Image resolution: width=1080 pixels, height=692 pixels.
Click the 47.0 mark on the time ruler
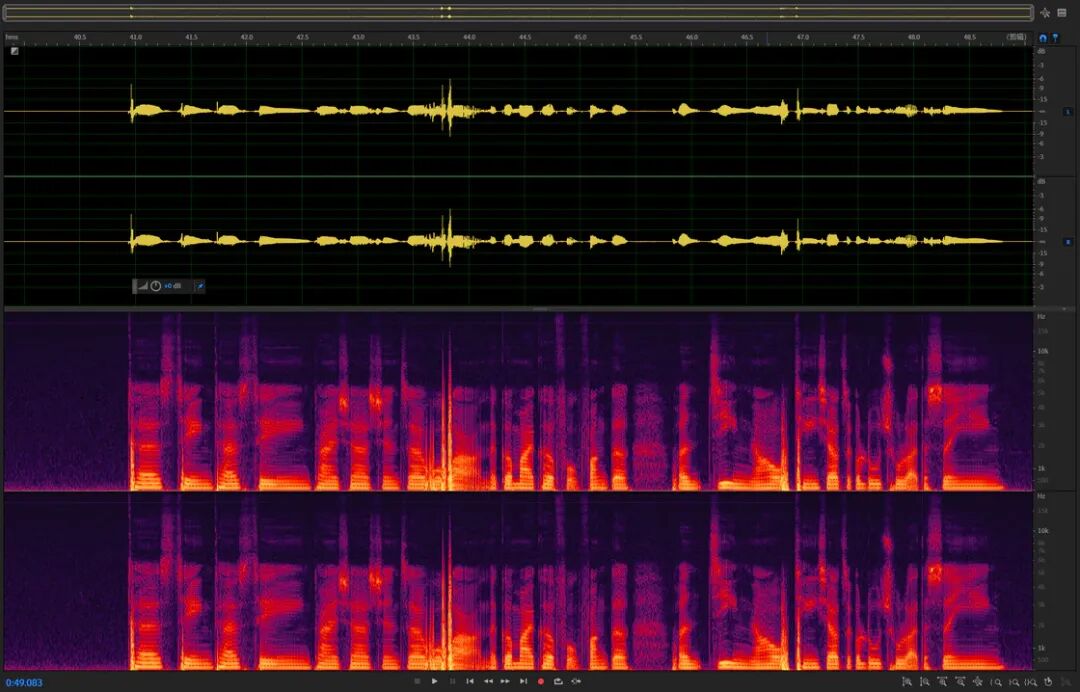[802, 37]
